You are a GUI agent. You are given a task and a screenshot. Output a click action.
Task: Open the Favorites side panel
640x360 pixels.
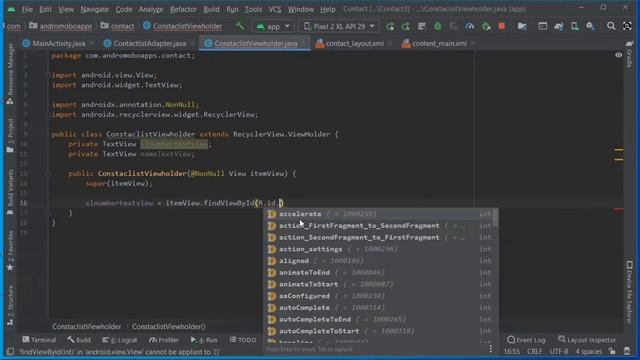(10, 250)
